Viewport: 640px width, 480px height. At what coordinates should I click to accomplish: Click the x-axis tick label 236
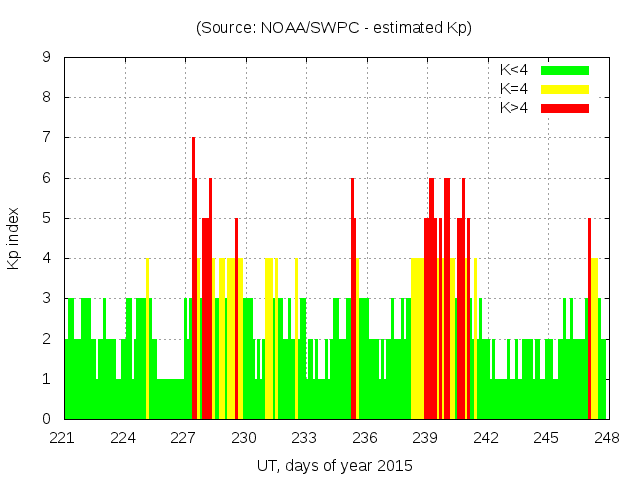(365, 437)
